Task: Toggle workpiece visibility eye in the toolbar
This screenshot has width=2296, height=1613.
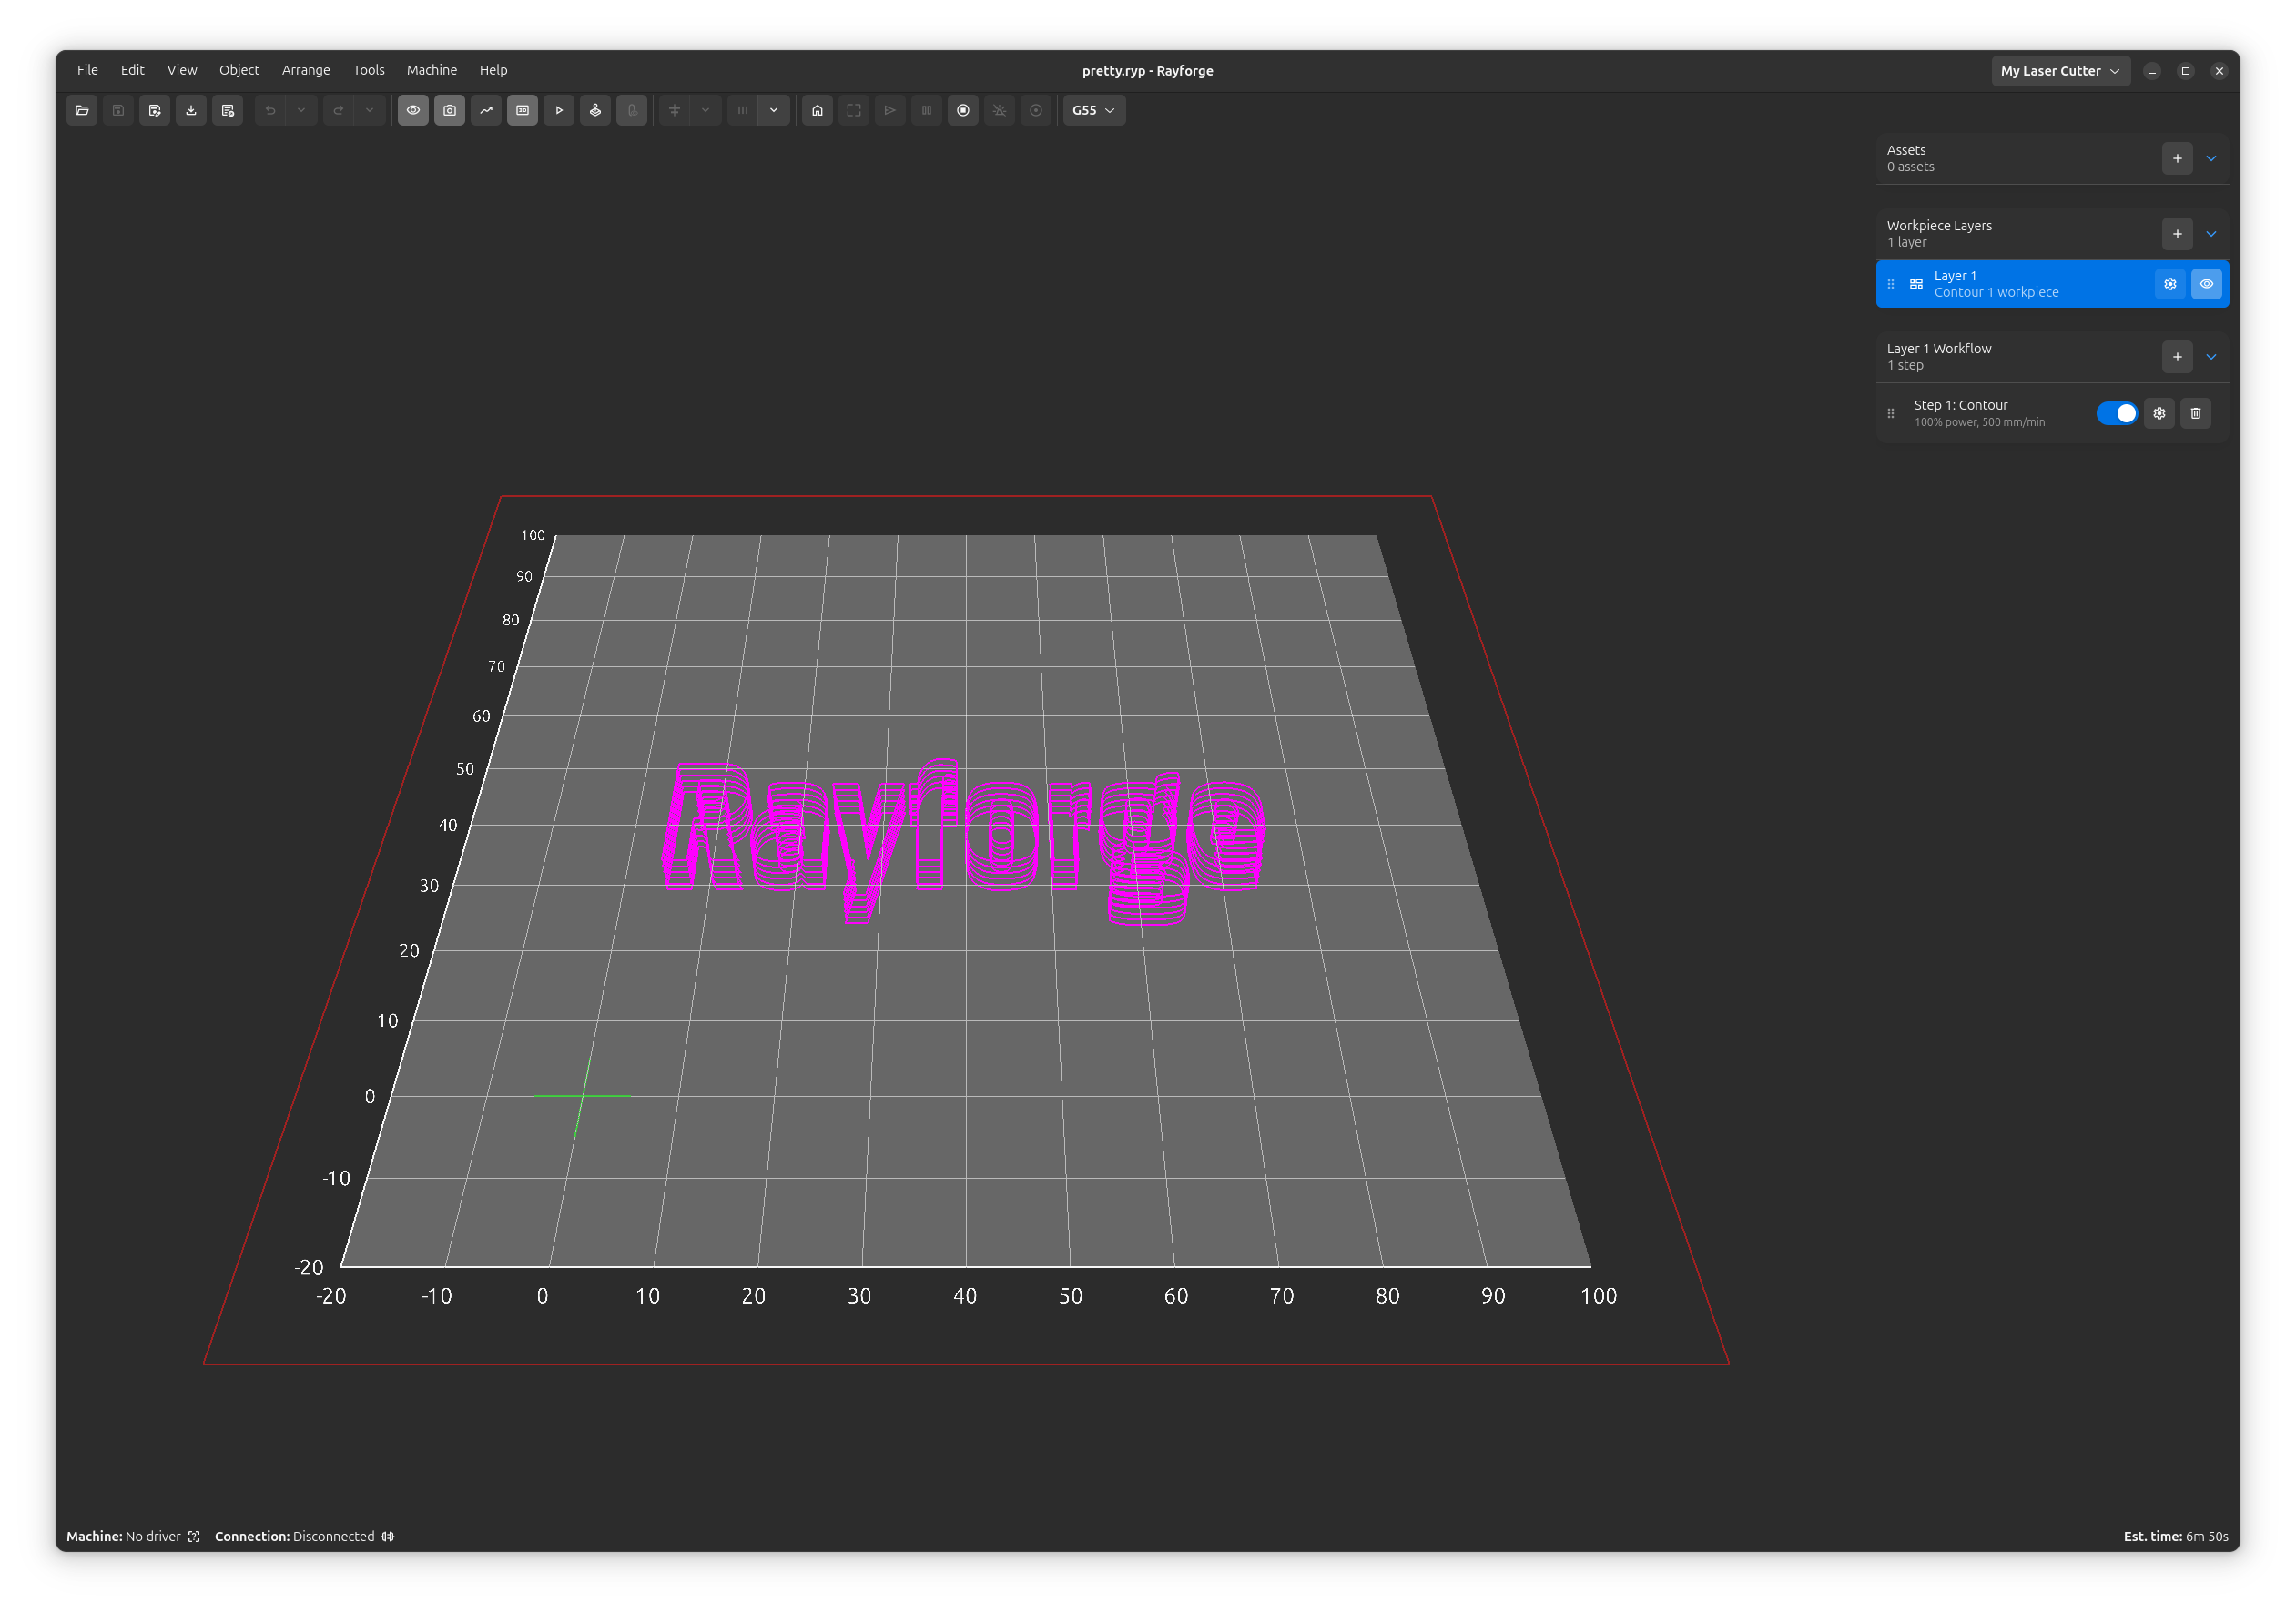Action: point(413,110)
